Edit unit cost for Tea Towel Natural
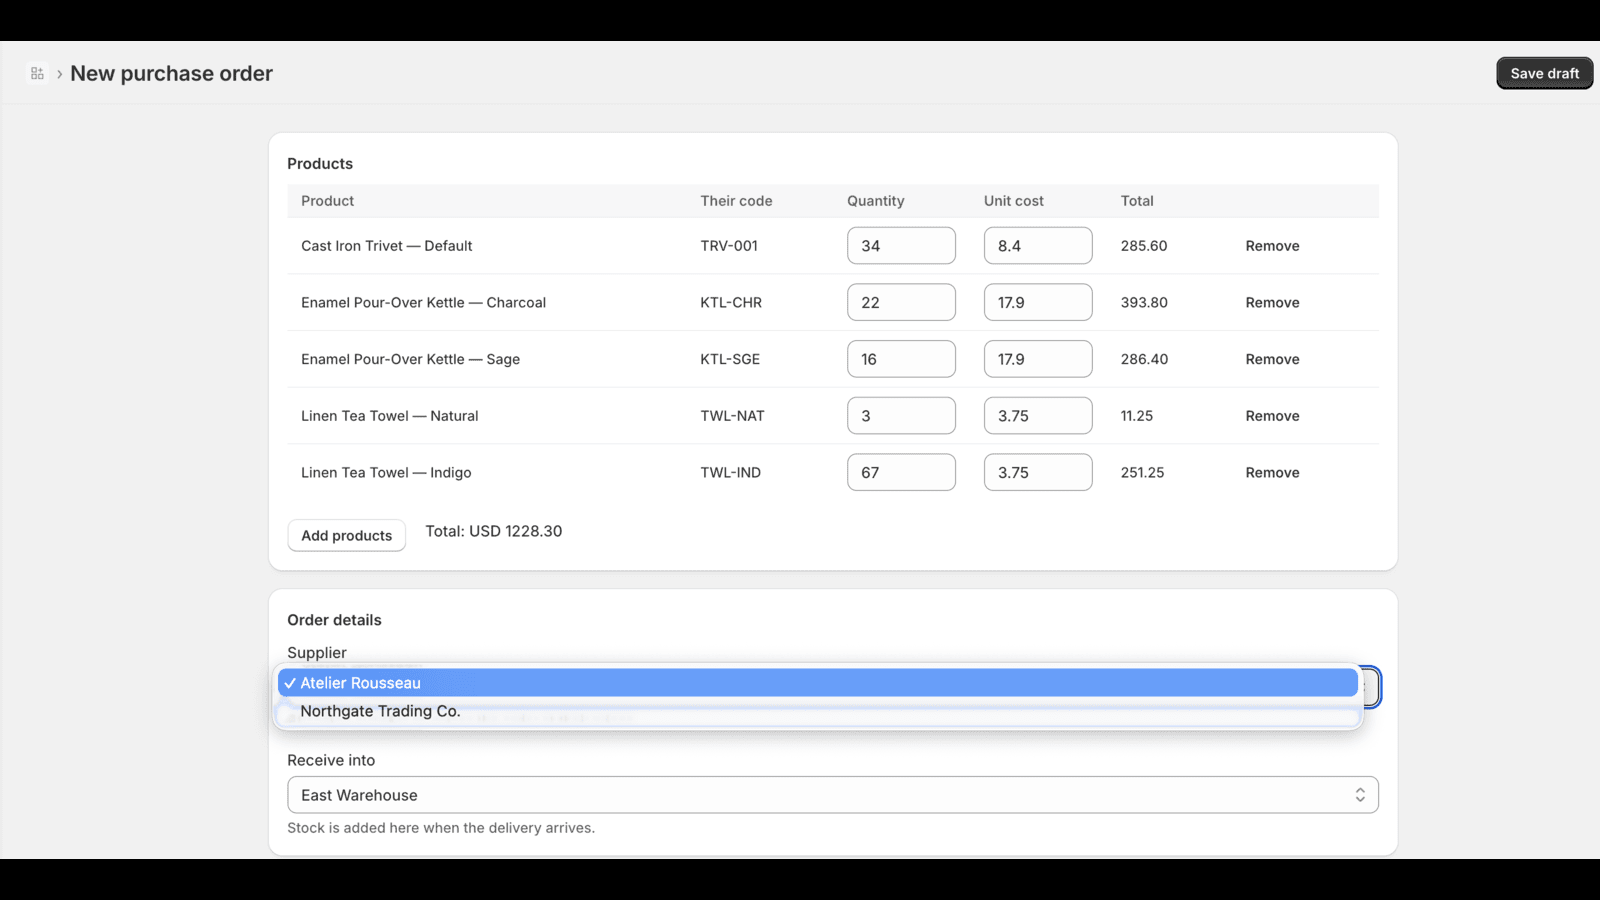 [1038, 416]
